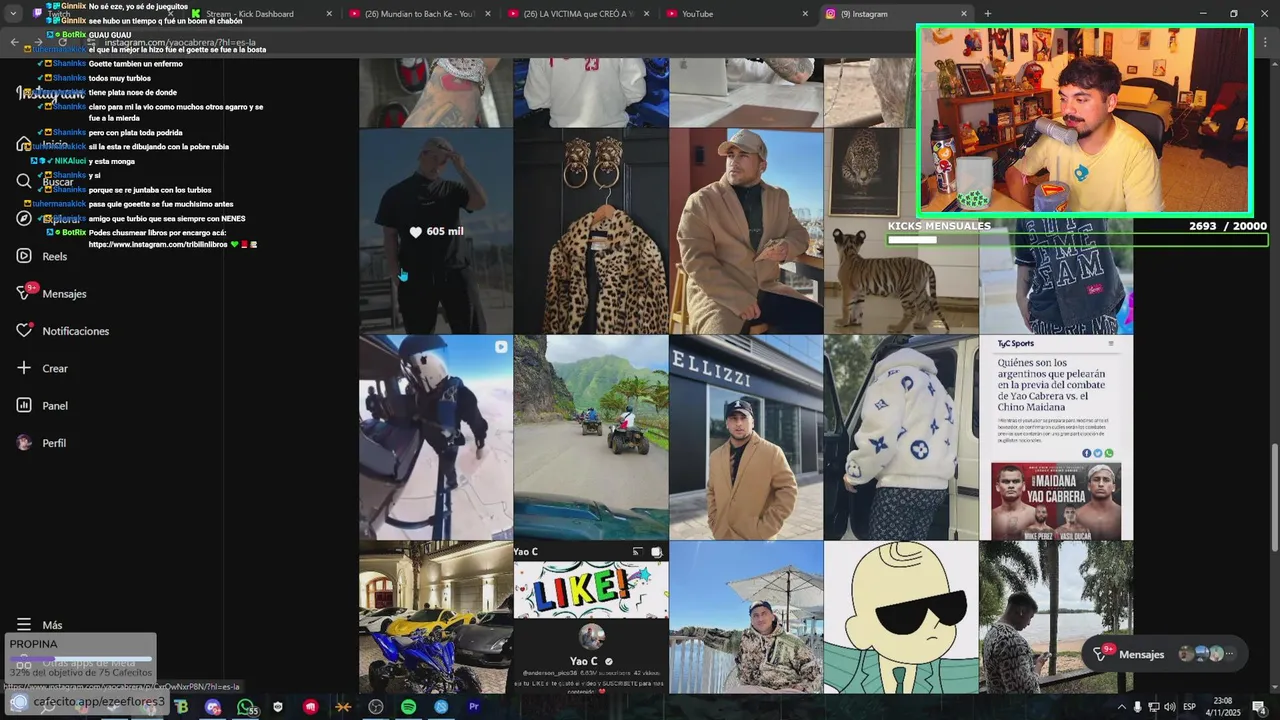Open Adobe Premiere Pro from taskbar

(x=473, y=707)
